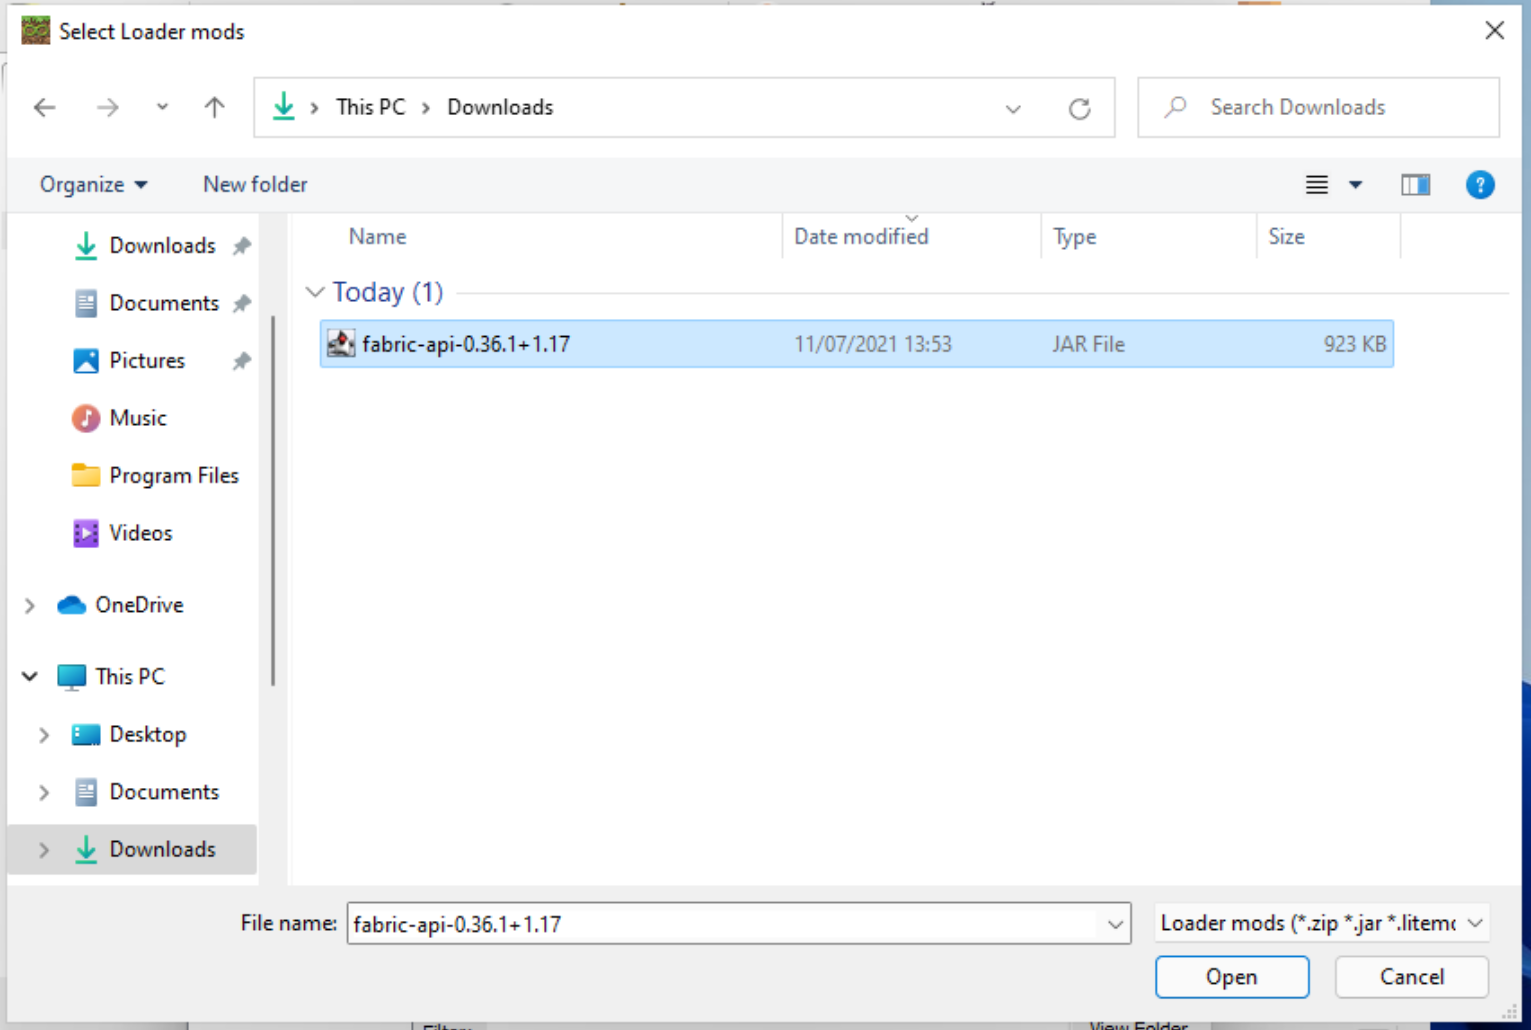Expand the address bar history dropdown
1531x1030 pixels.
pyautogui.click(x=1013, y=108)
